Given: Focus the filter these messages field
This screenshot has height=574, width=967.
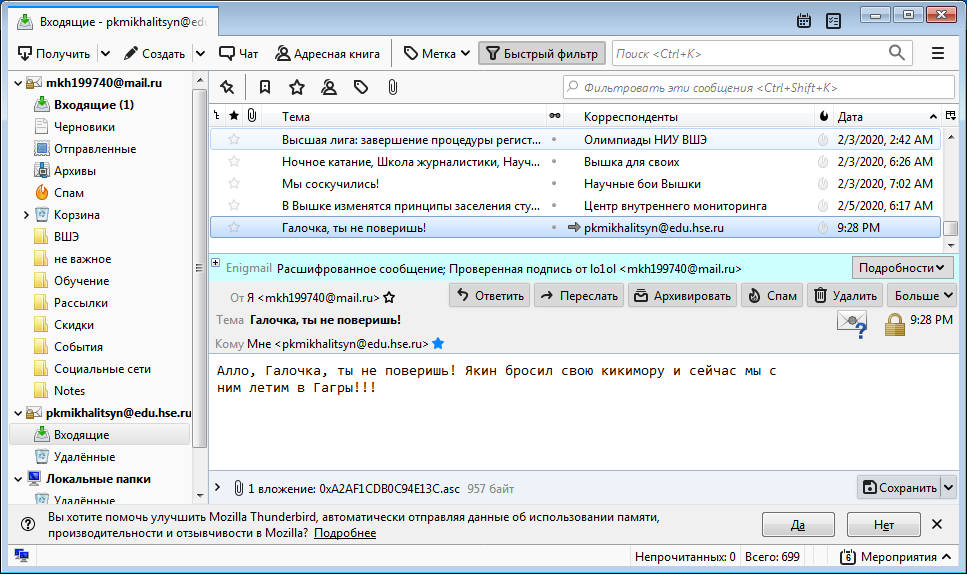Looking at the screenshot, I should 759,88.
